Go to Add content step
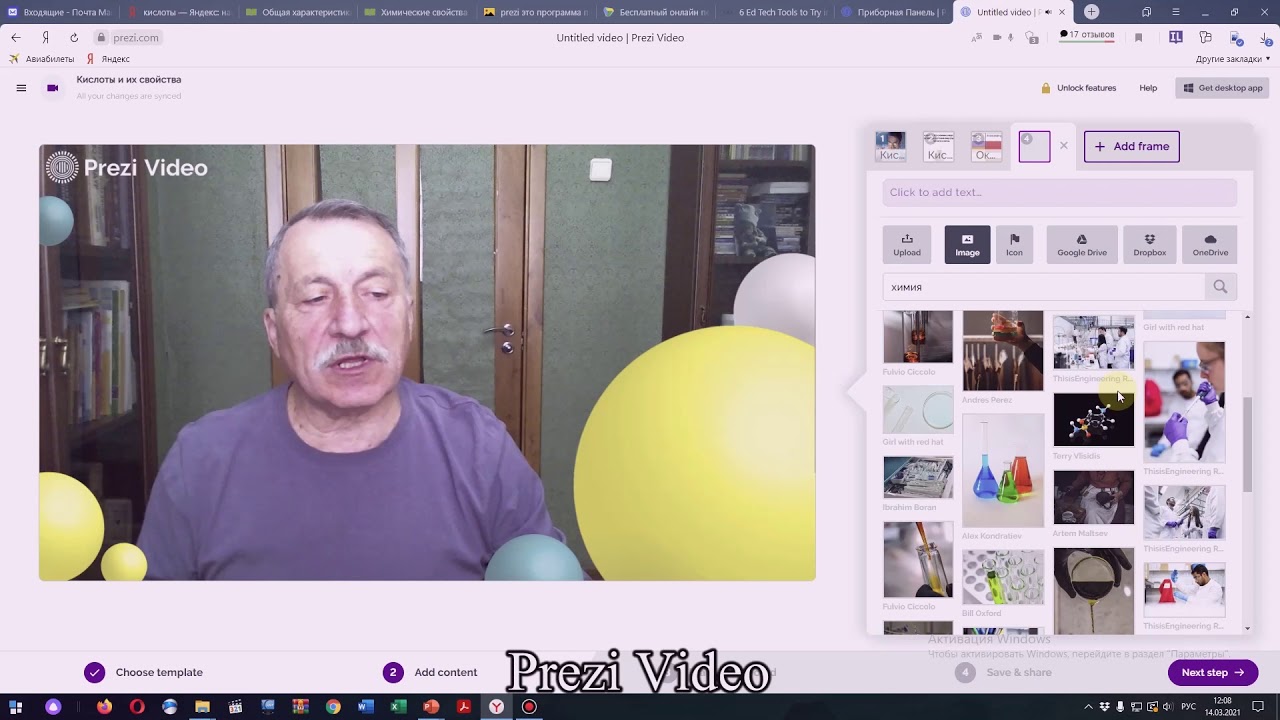The image size is (1280, 720). coord(431,672)
